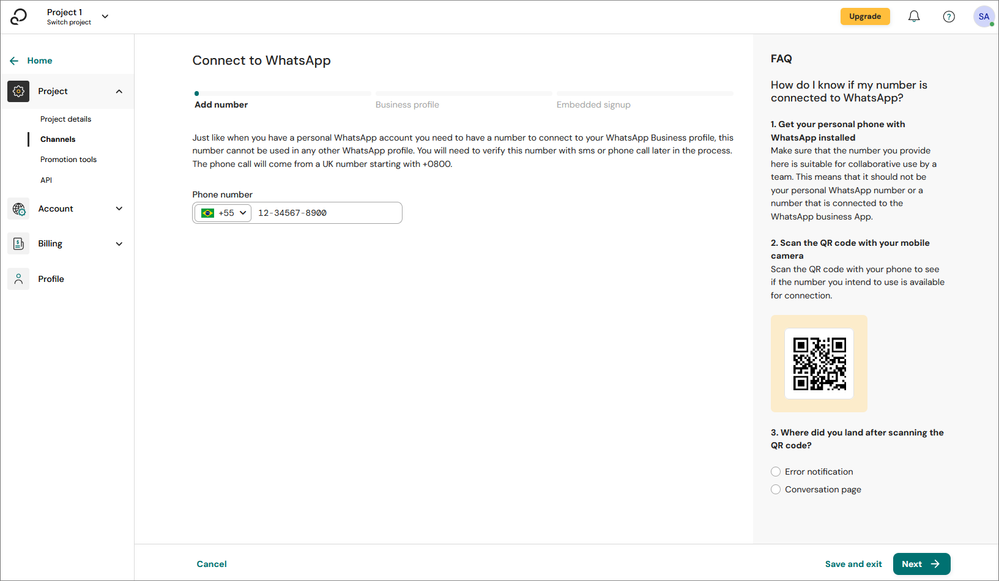Select the Conversation page radio option
This screenshot has width=999, height=581.
click(776, 490)
